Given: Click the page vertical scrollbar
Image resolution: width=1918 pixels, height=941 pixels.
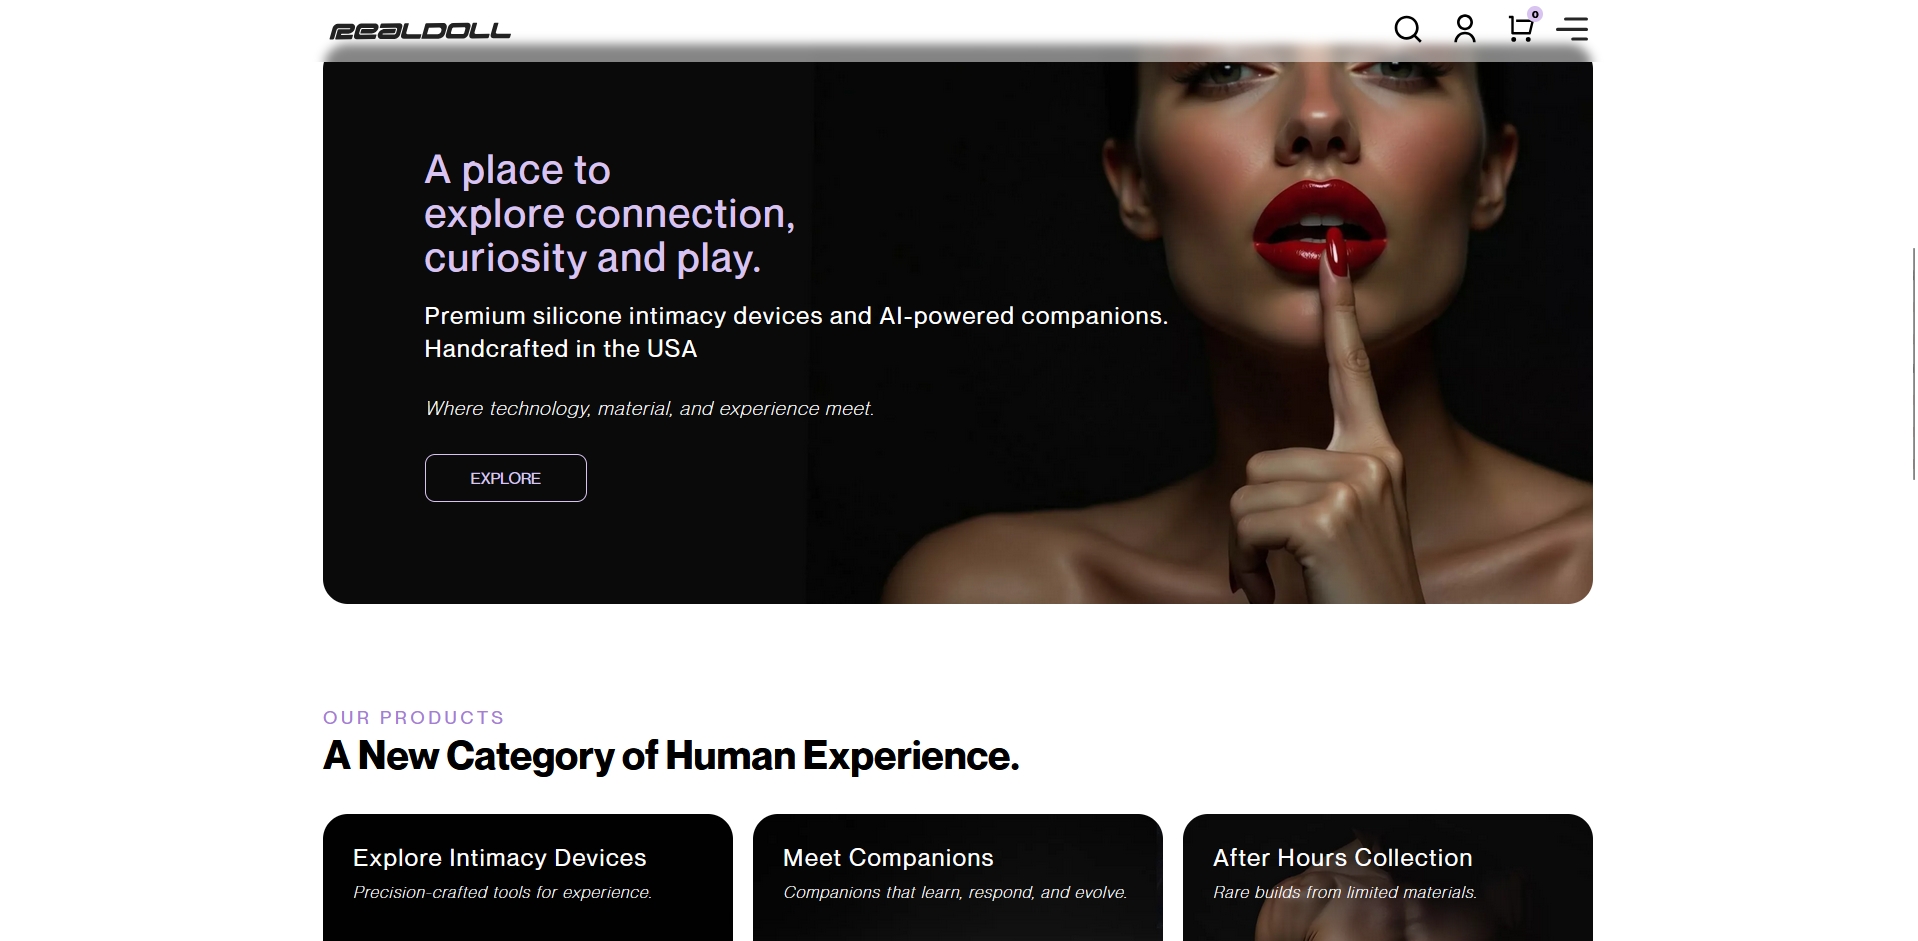Looking at the screenshot, I should [1913, 365].
